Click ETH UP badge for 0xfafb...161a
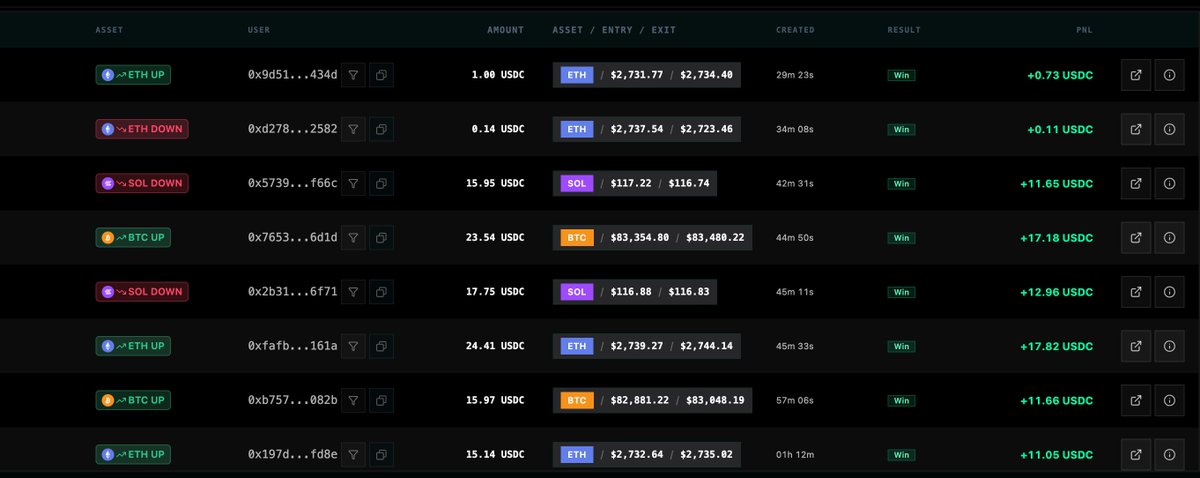This screenshot has height=478, width=1200. (133, 346)
